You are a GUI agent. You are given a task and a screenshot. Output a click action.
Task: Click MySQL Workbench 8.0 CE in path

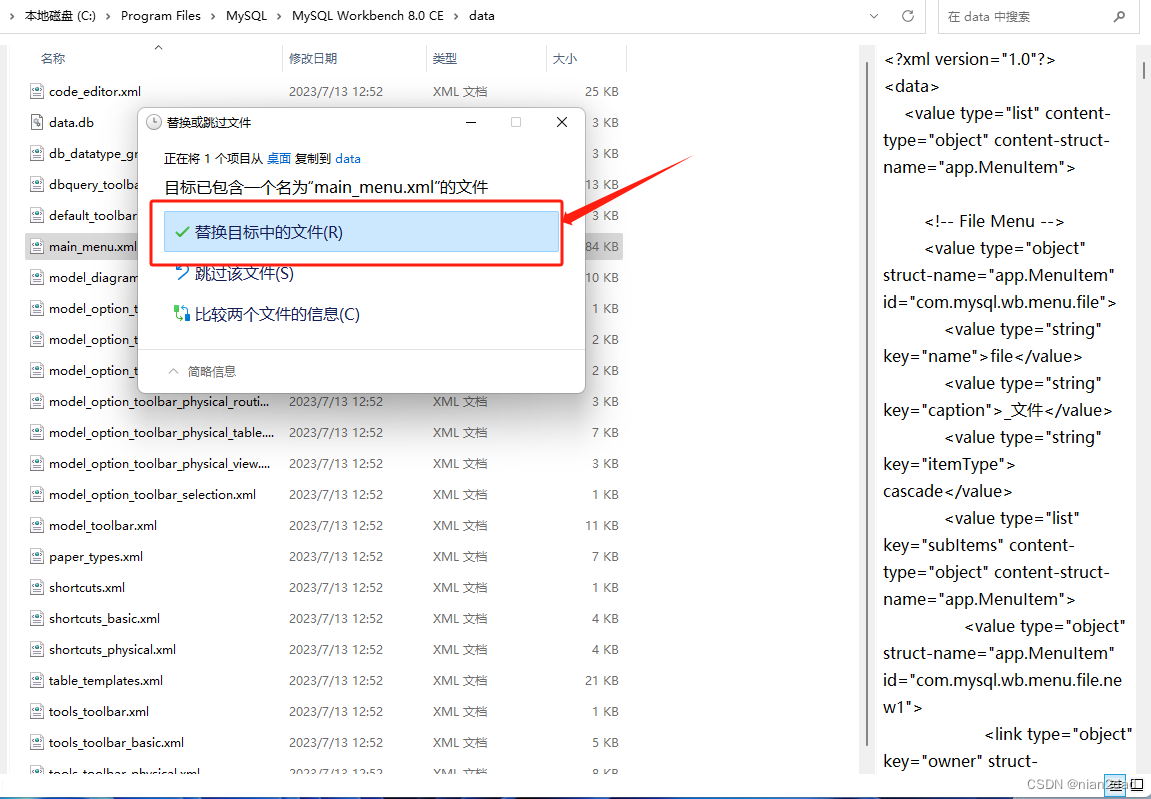click(x=368, y=16)
